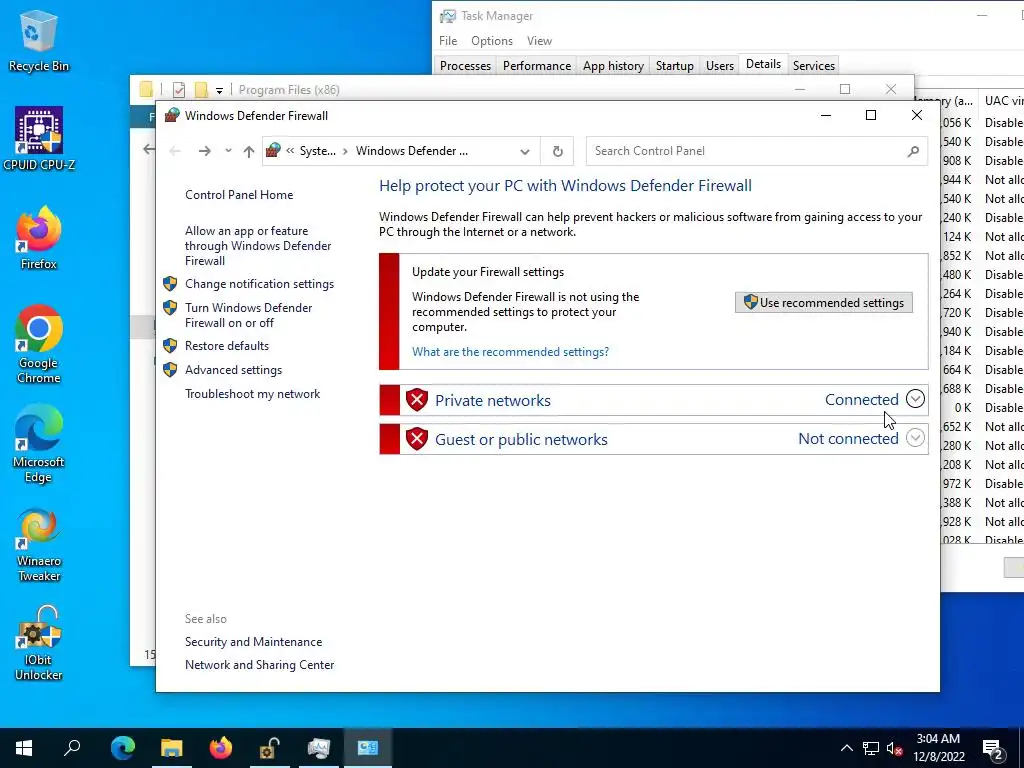
Task: Launch CPUID CPU-Z from the desktop
Action: [x=39, y=138]
